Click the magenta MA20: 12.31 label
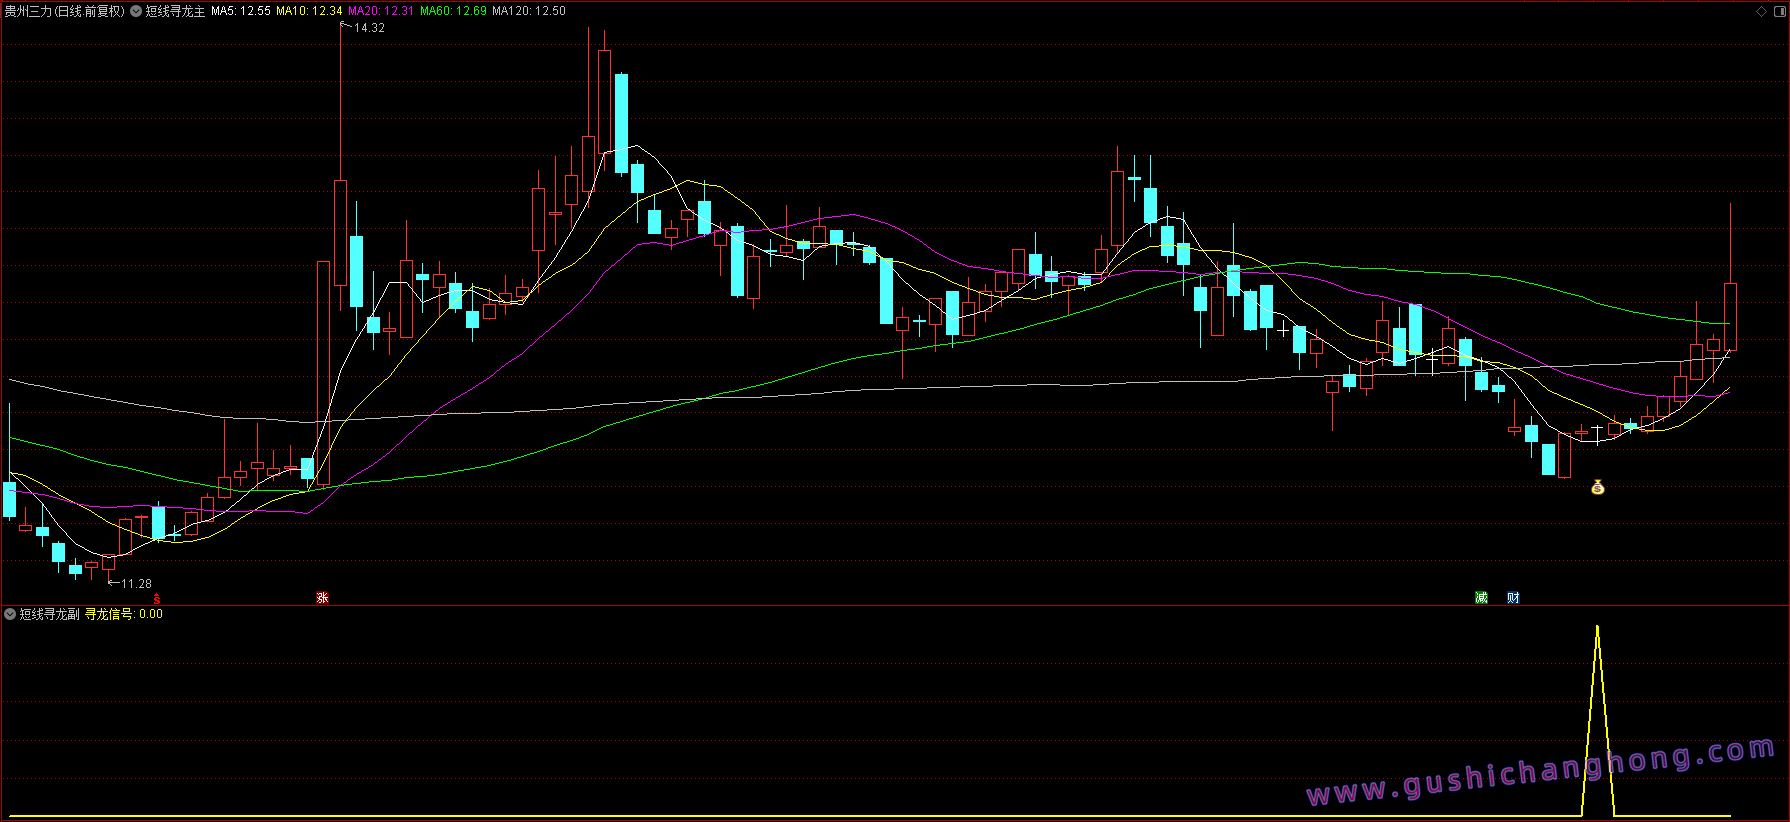Viewport: 1790px width, 822px height. pyautogui.click(x=380, y=11)
